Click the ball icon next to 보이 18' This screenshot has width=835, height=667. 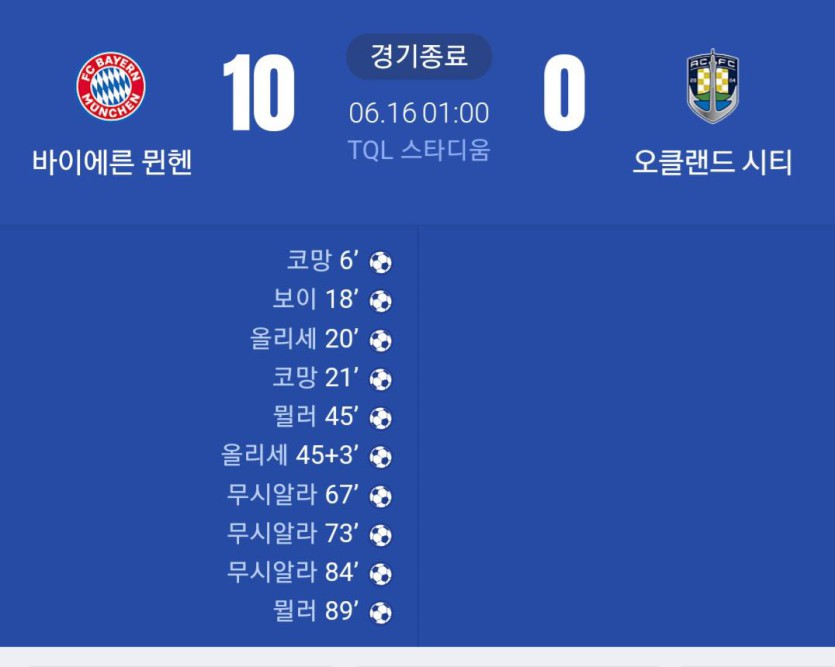click(380, 301)
